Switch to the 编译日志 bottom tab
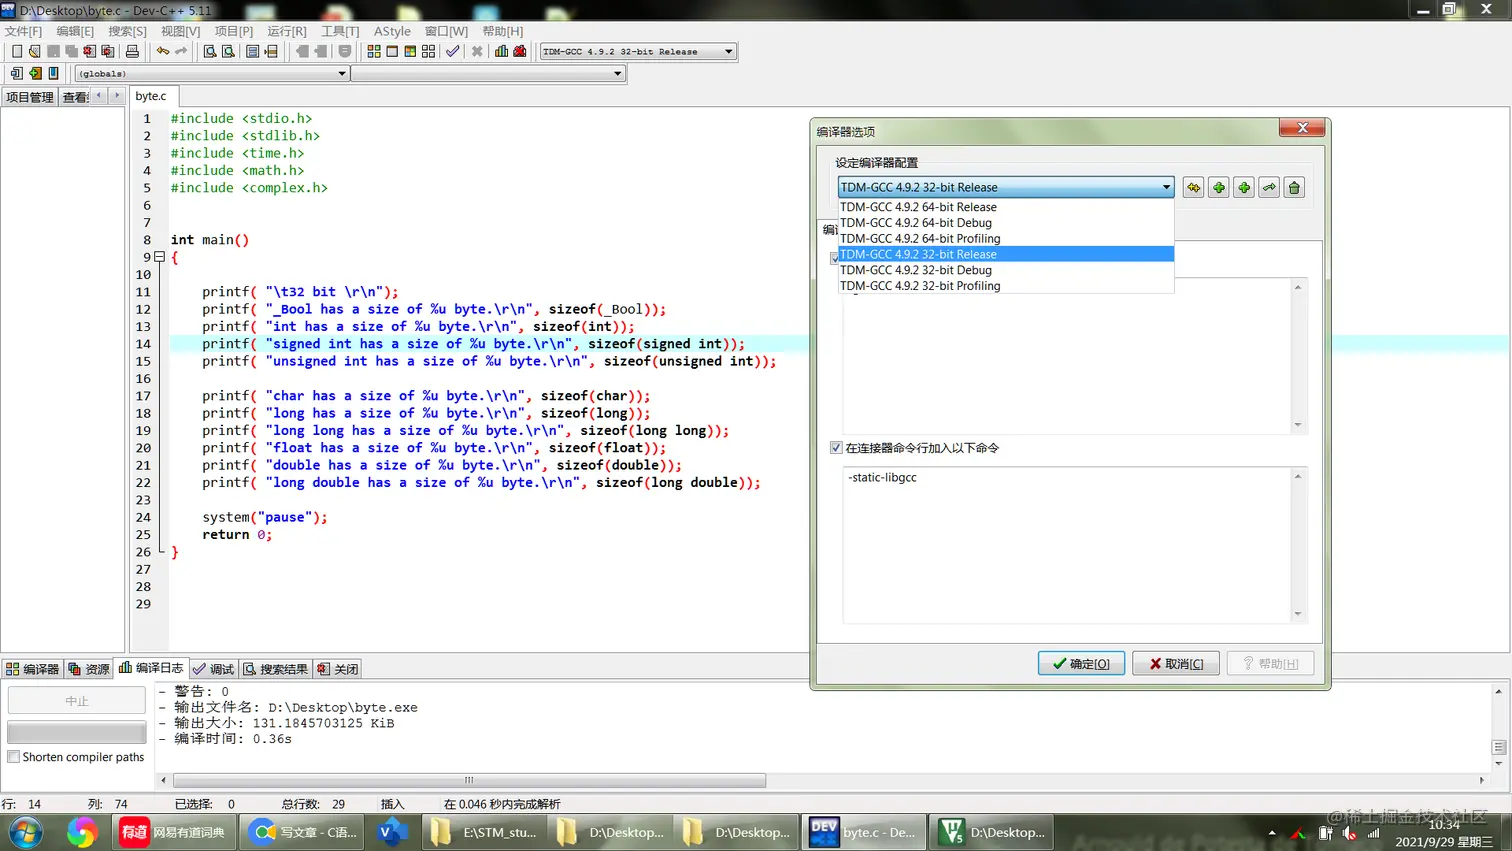This screenshot has height=851, width=1512. coord(151,668)
